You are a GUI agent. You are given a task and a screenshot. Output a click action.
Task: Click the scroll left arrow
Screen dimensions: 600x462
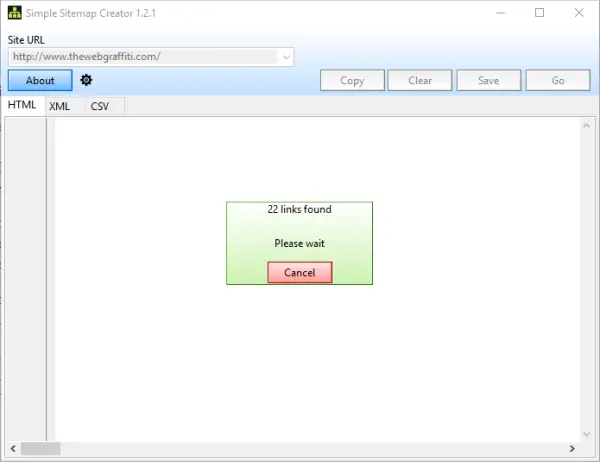[13, 449]
